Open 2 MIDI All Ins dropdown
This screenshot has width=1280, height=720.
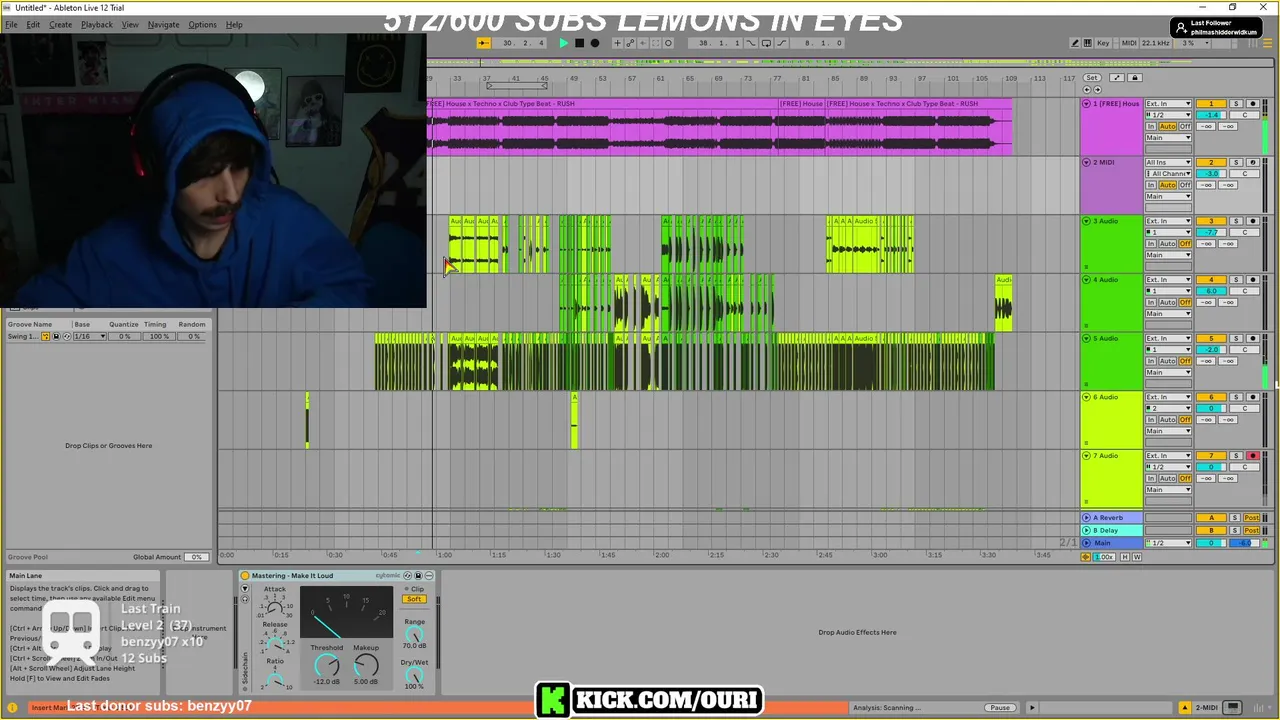1168,162
